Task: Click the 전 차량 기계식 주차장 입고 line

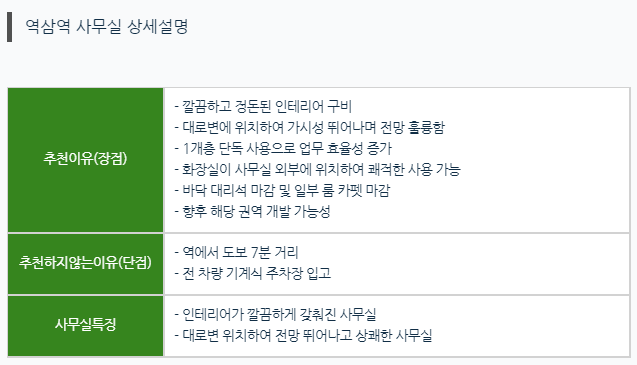Action: pos(253,273)
